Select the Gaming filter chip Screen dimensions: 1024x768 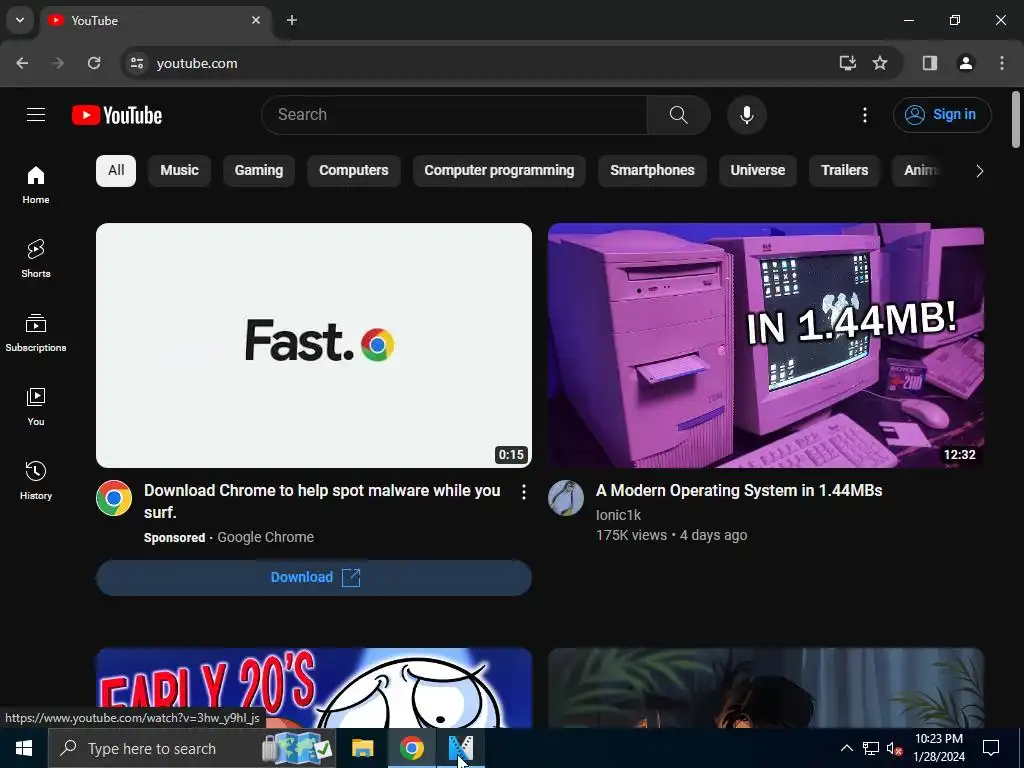259,170
